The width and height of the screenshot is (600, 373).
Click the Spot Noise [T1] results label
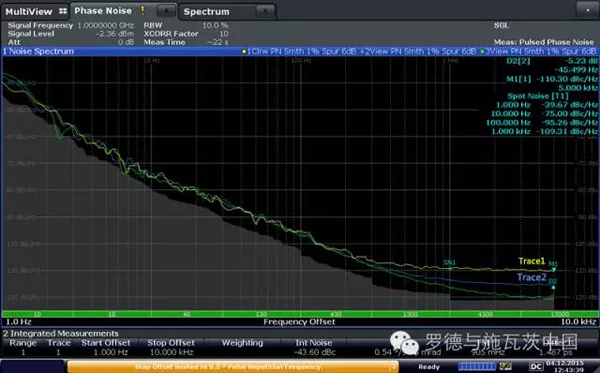coord(538,96)
